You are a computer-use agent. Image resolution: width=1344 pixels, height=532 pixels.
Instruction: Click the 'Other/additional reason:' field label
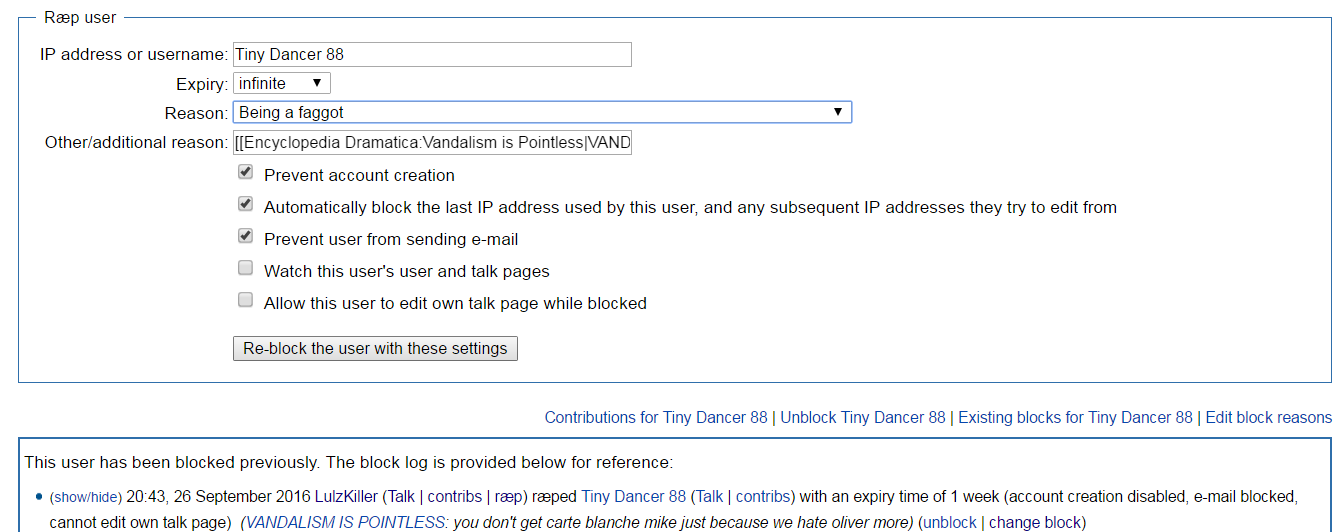click(x=137, y=142)
